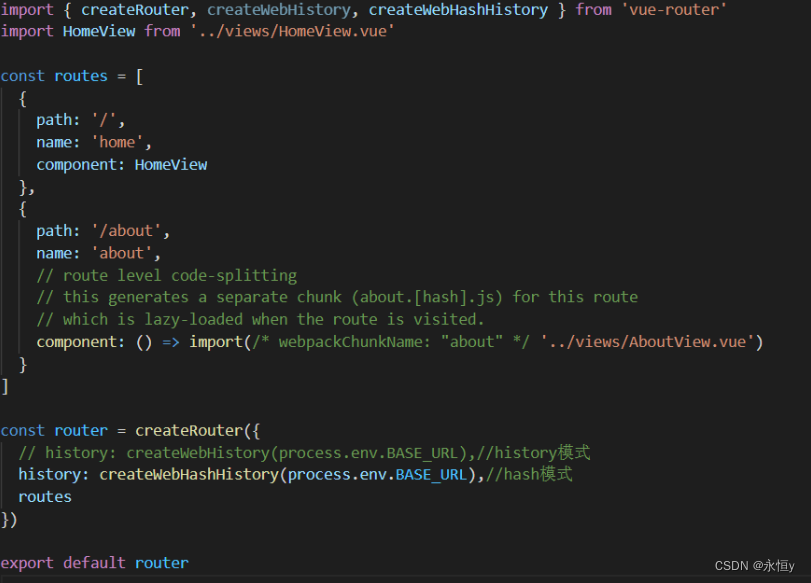The image size is (811, 583).
Task: Click the path: '/' line
Action: tap(81, 120)
